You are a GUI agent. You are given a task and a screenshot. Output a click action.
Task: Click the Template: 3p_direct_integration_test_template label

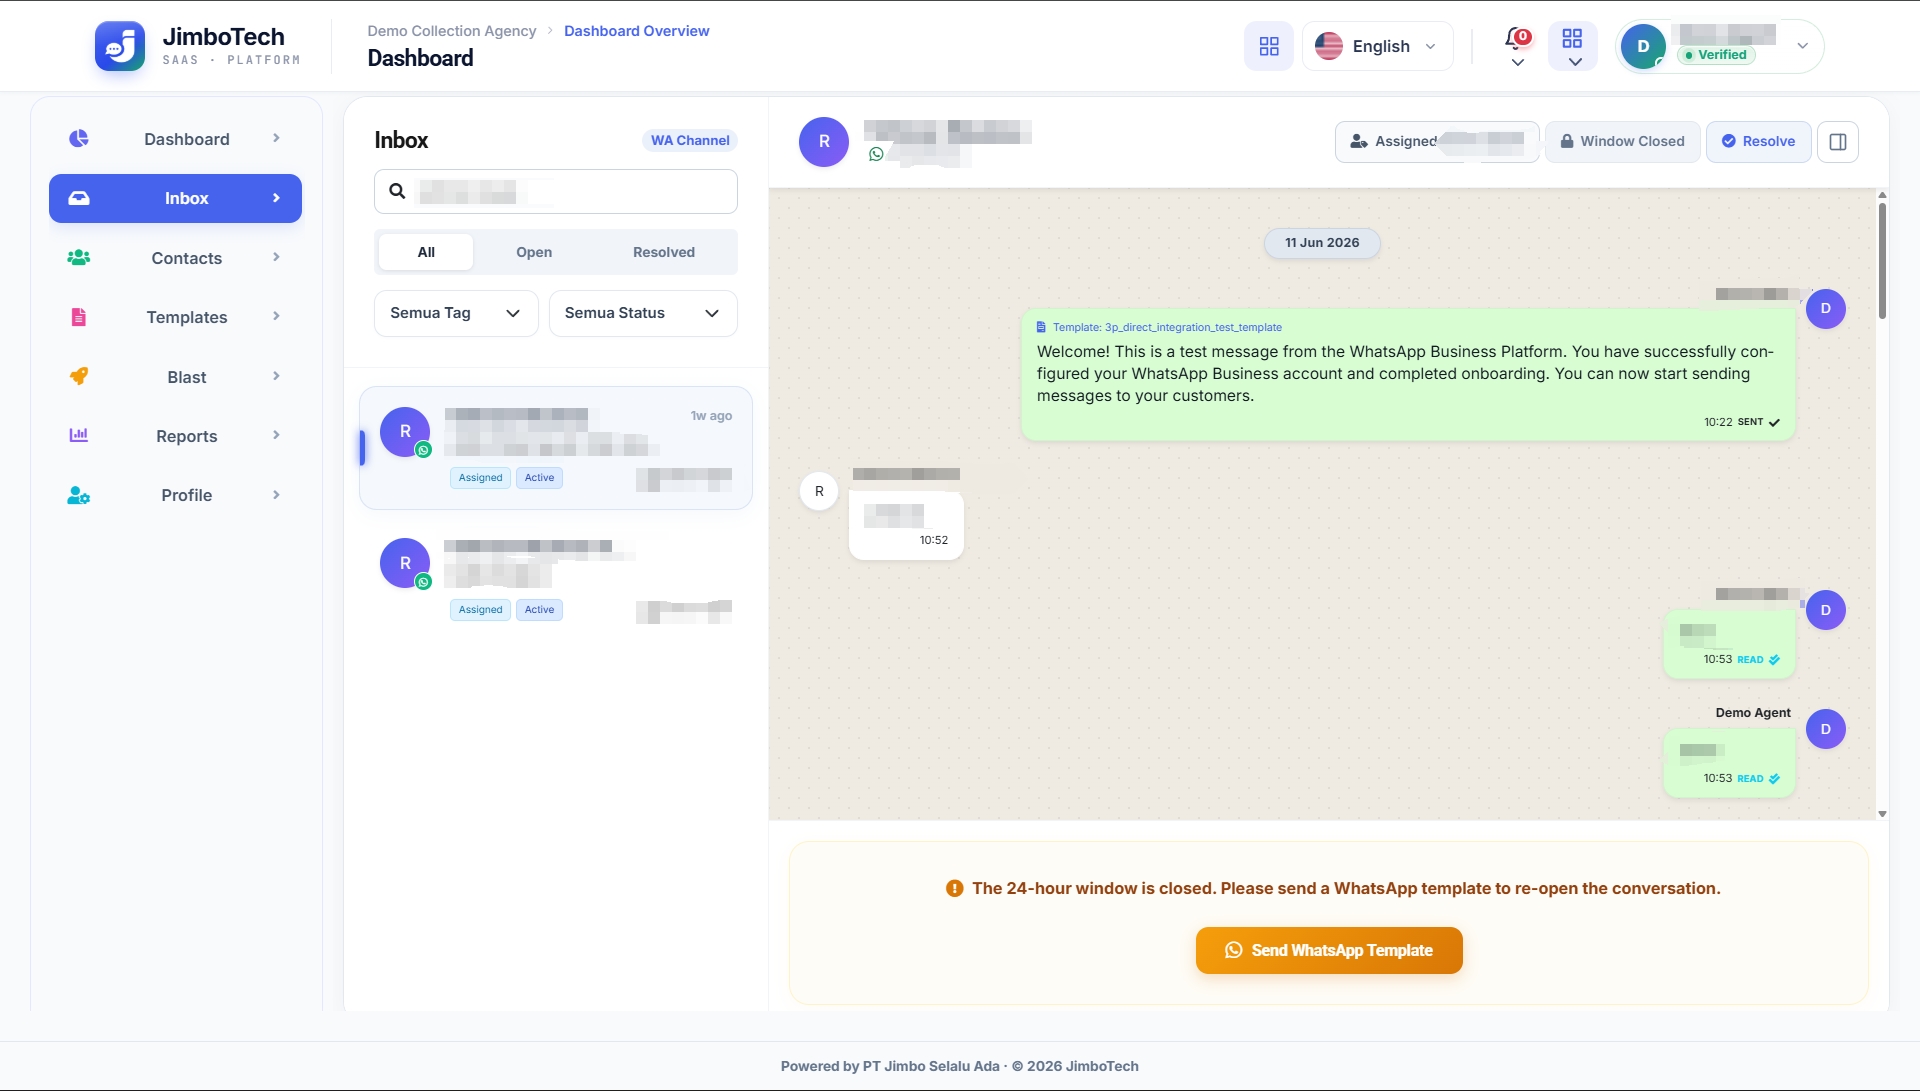pyautogui.click(x=1167, y=327)
